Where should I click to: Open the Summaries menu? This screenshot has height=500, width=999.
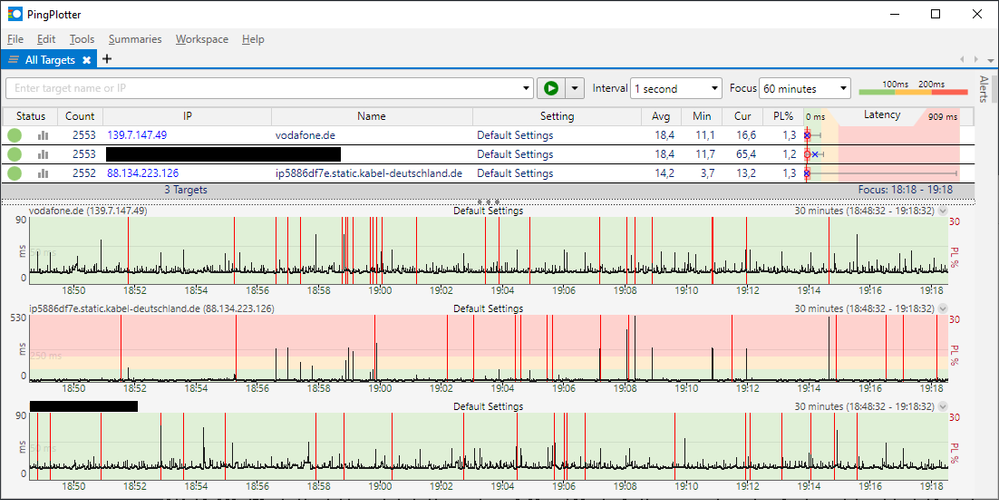(135, 39)
